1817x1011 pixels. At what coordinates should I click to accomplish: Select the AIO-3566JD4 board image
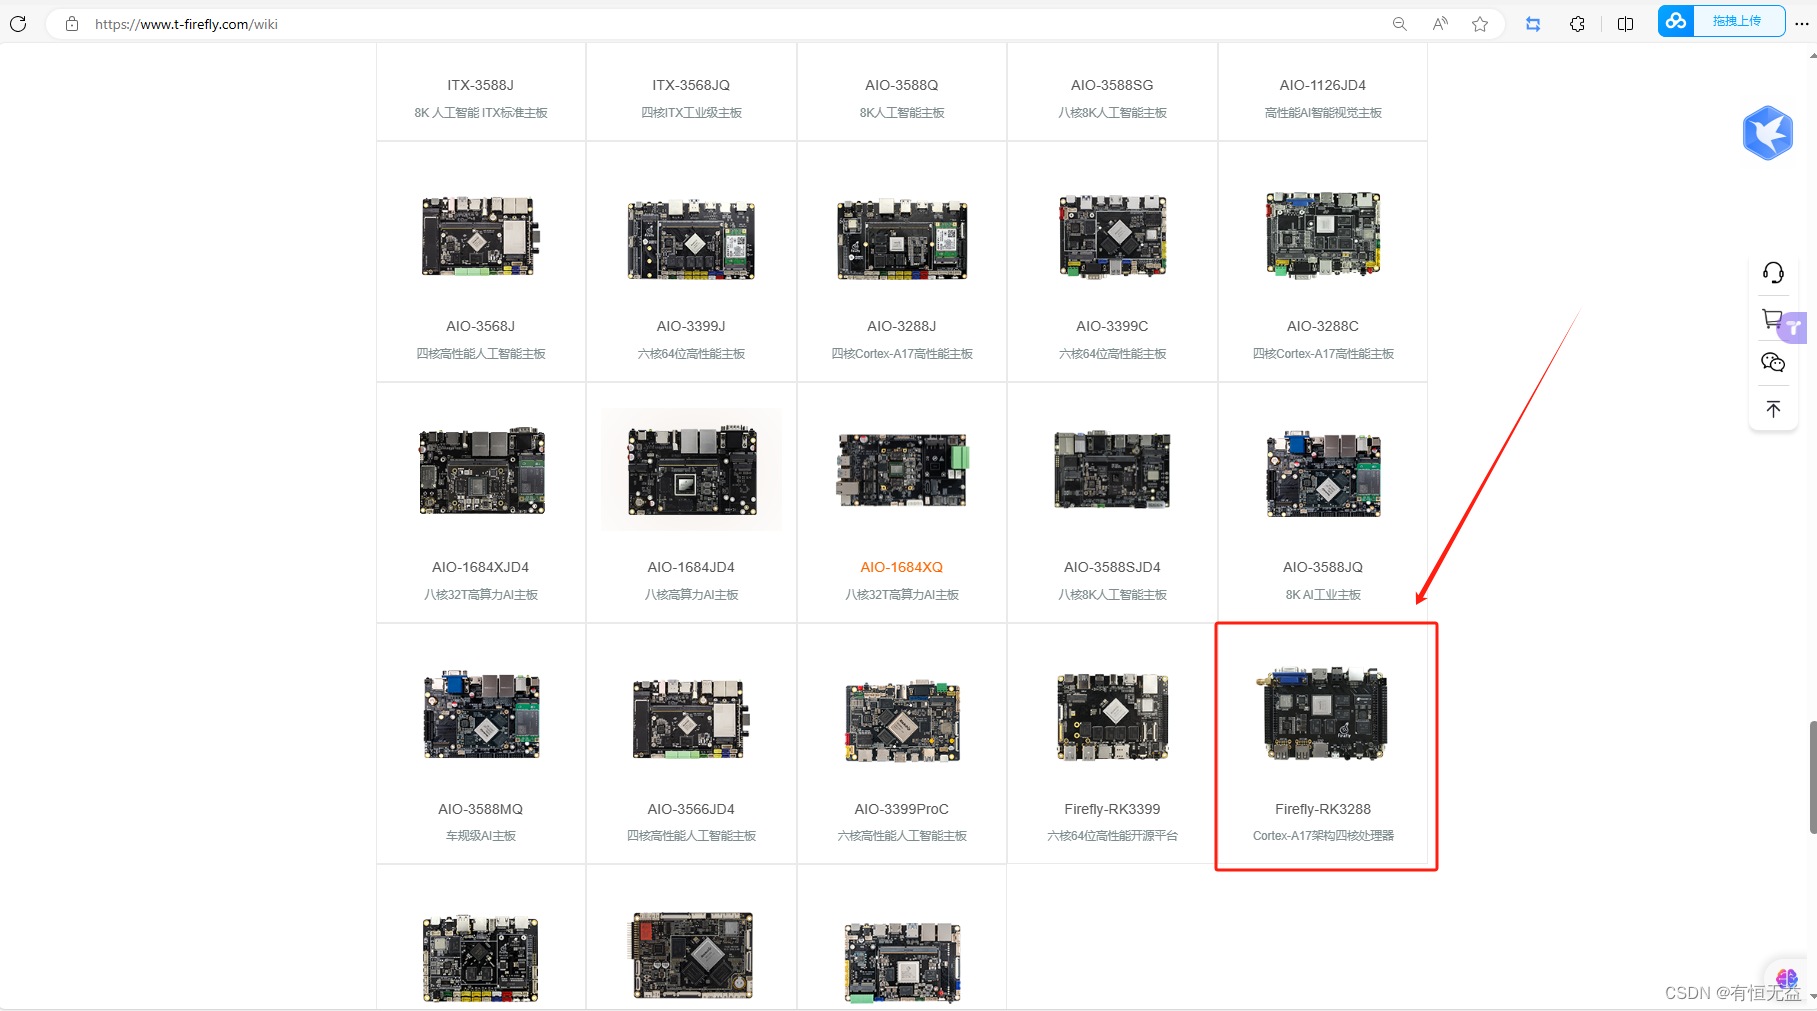[691, 718]
